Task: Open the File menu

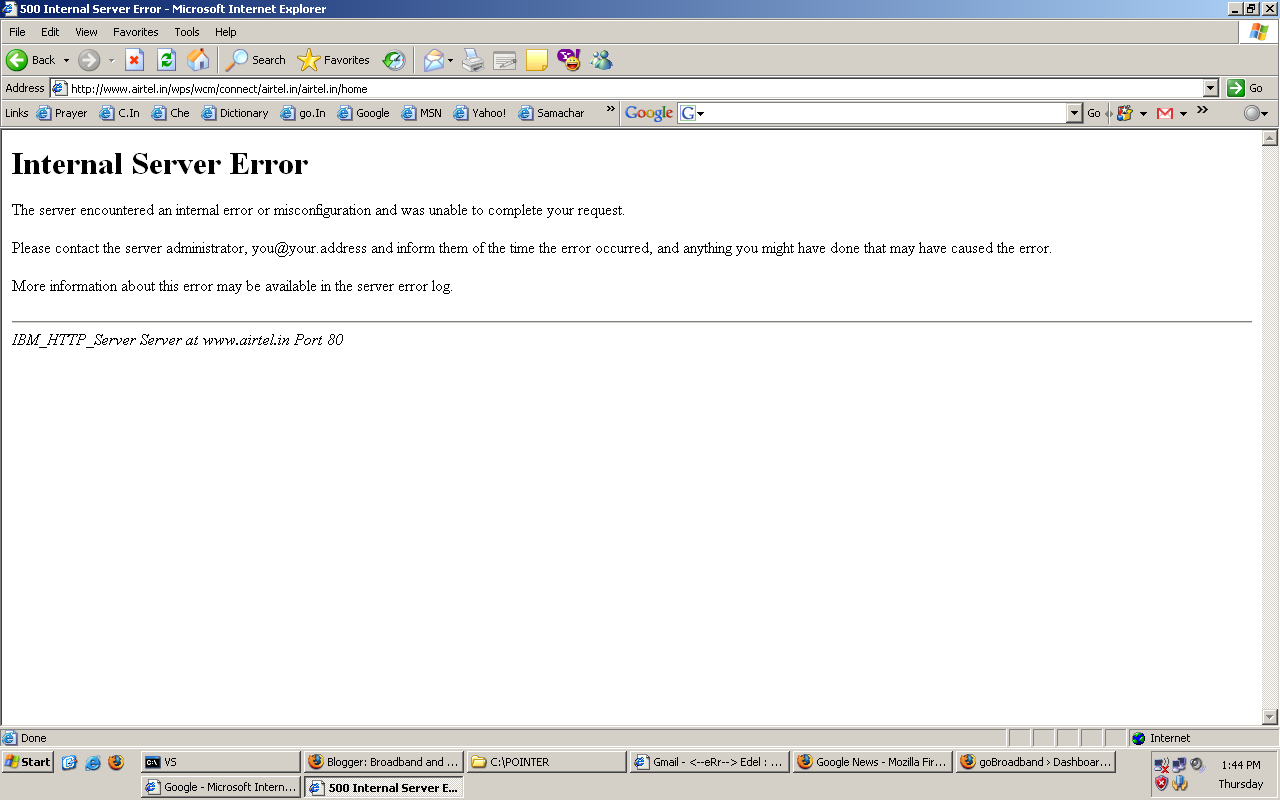Action: click(x=17, y=32)
